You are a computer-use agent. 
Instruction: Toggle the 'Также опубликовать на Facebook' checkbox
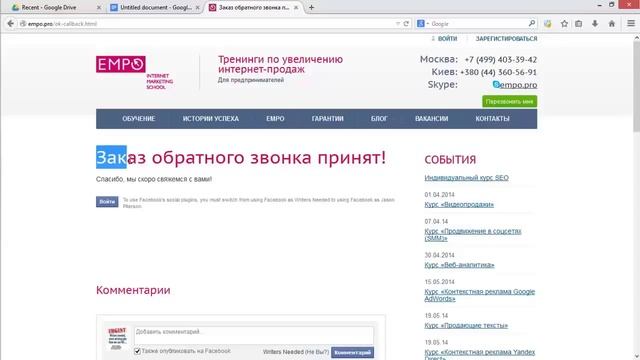(137, 351)
